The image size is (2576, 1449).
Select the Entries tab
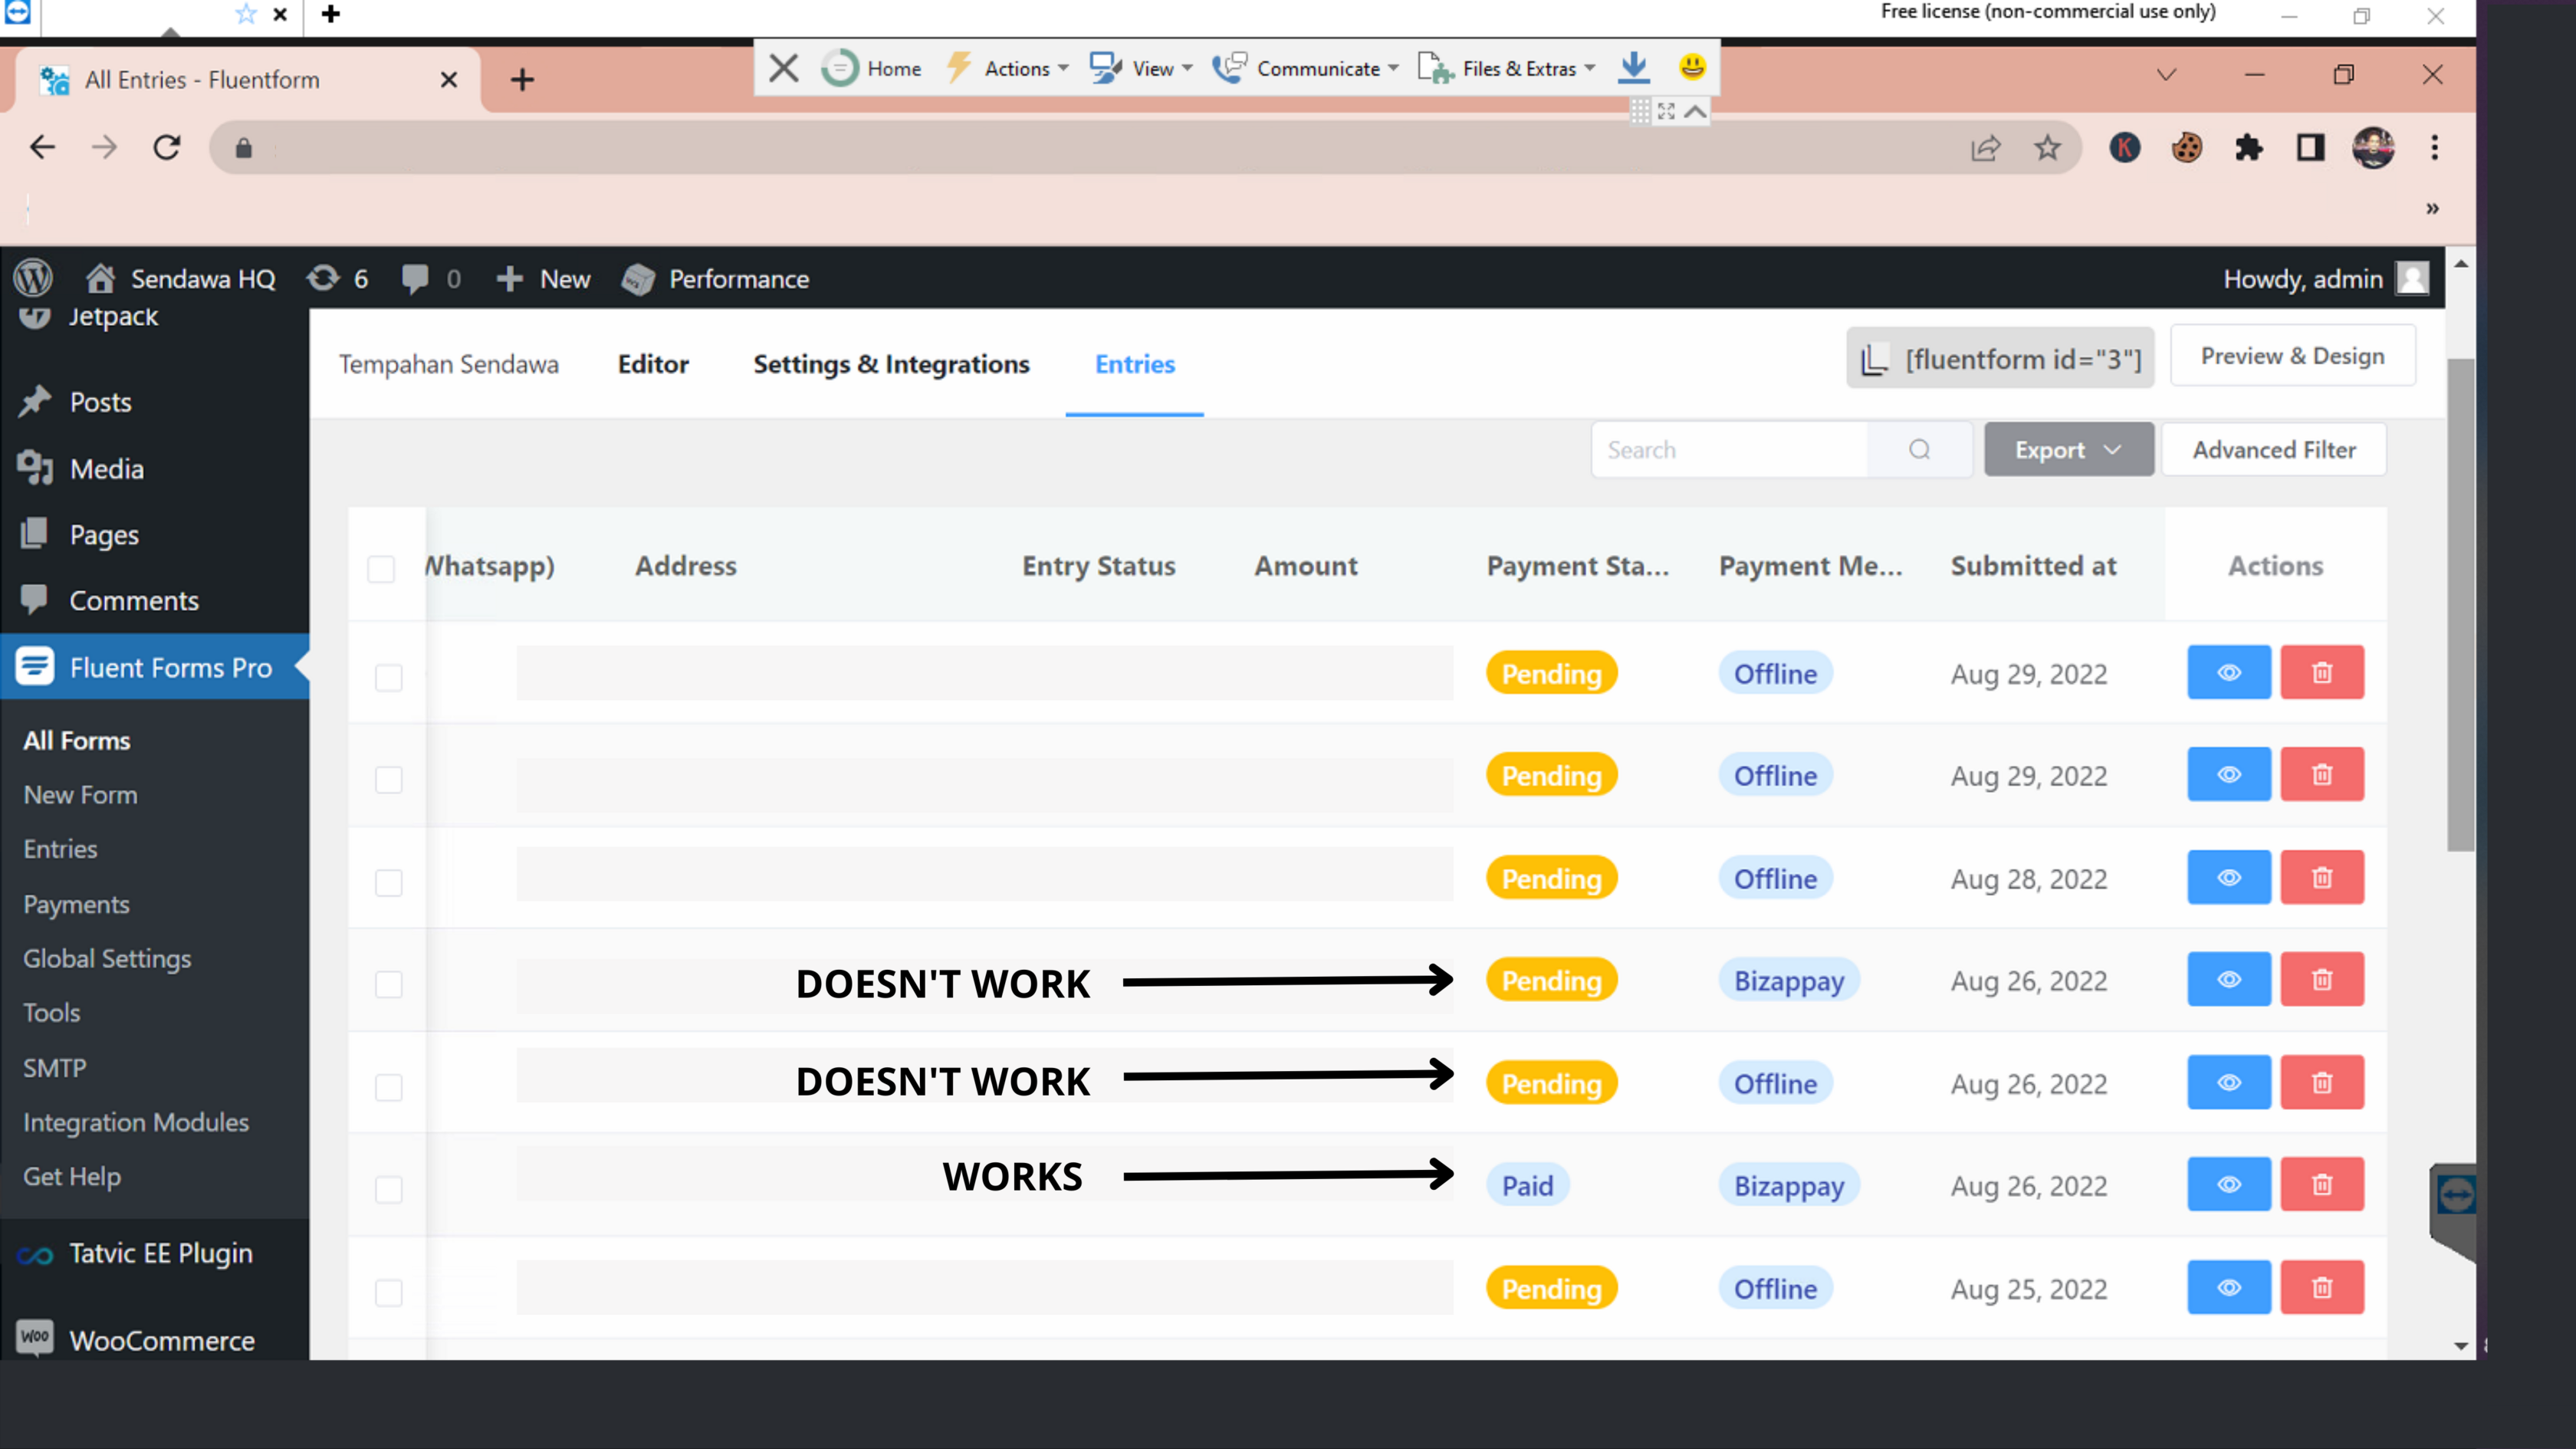(x=1135, y=364)
